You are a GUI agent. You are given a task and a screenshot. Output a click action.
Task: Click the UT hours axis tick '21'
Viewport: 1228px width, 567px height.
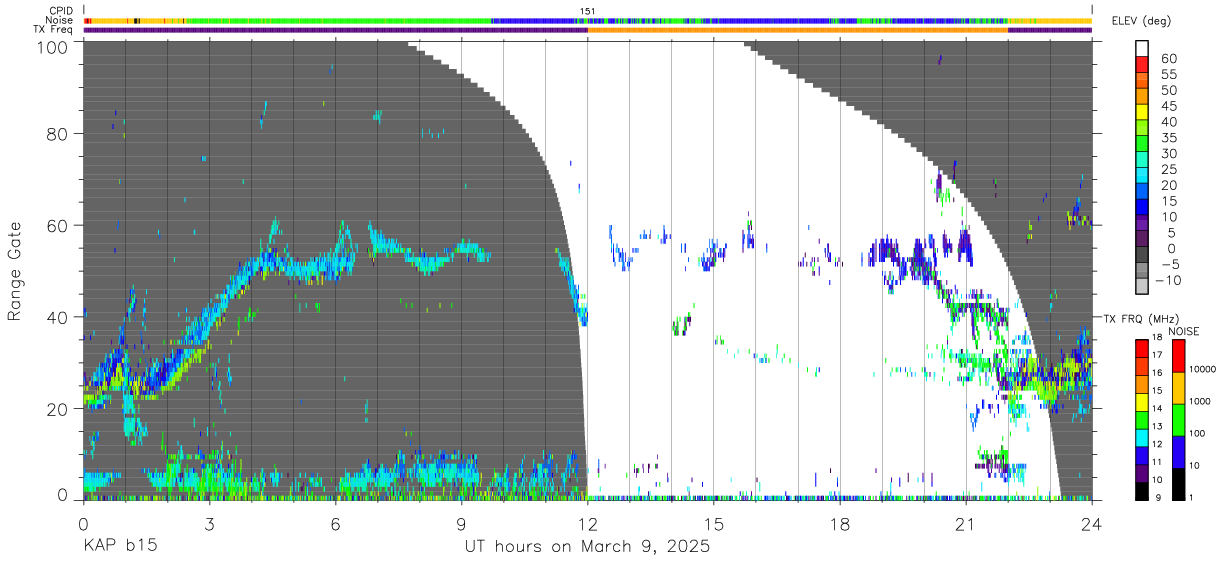coord(966,523)
